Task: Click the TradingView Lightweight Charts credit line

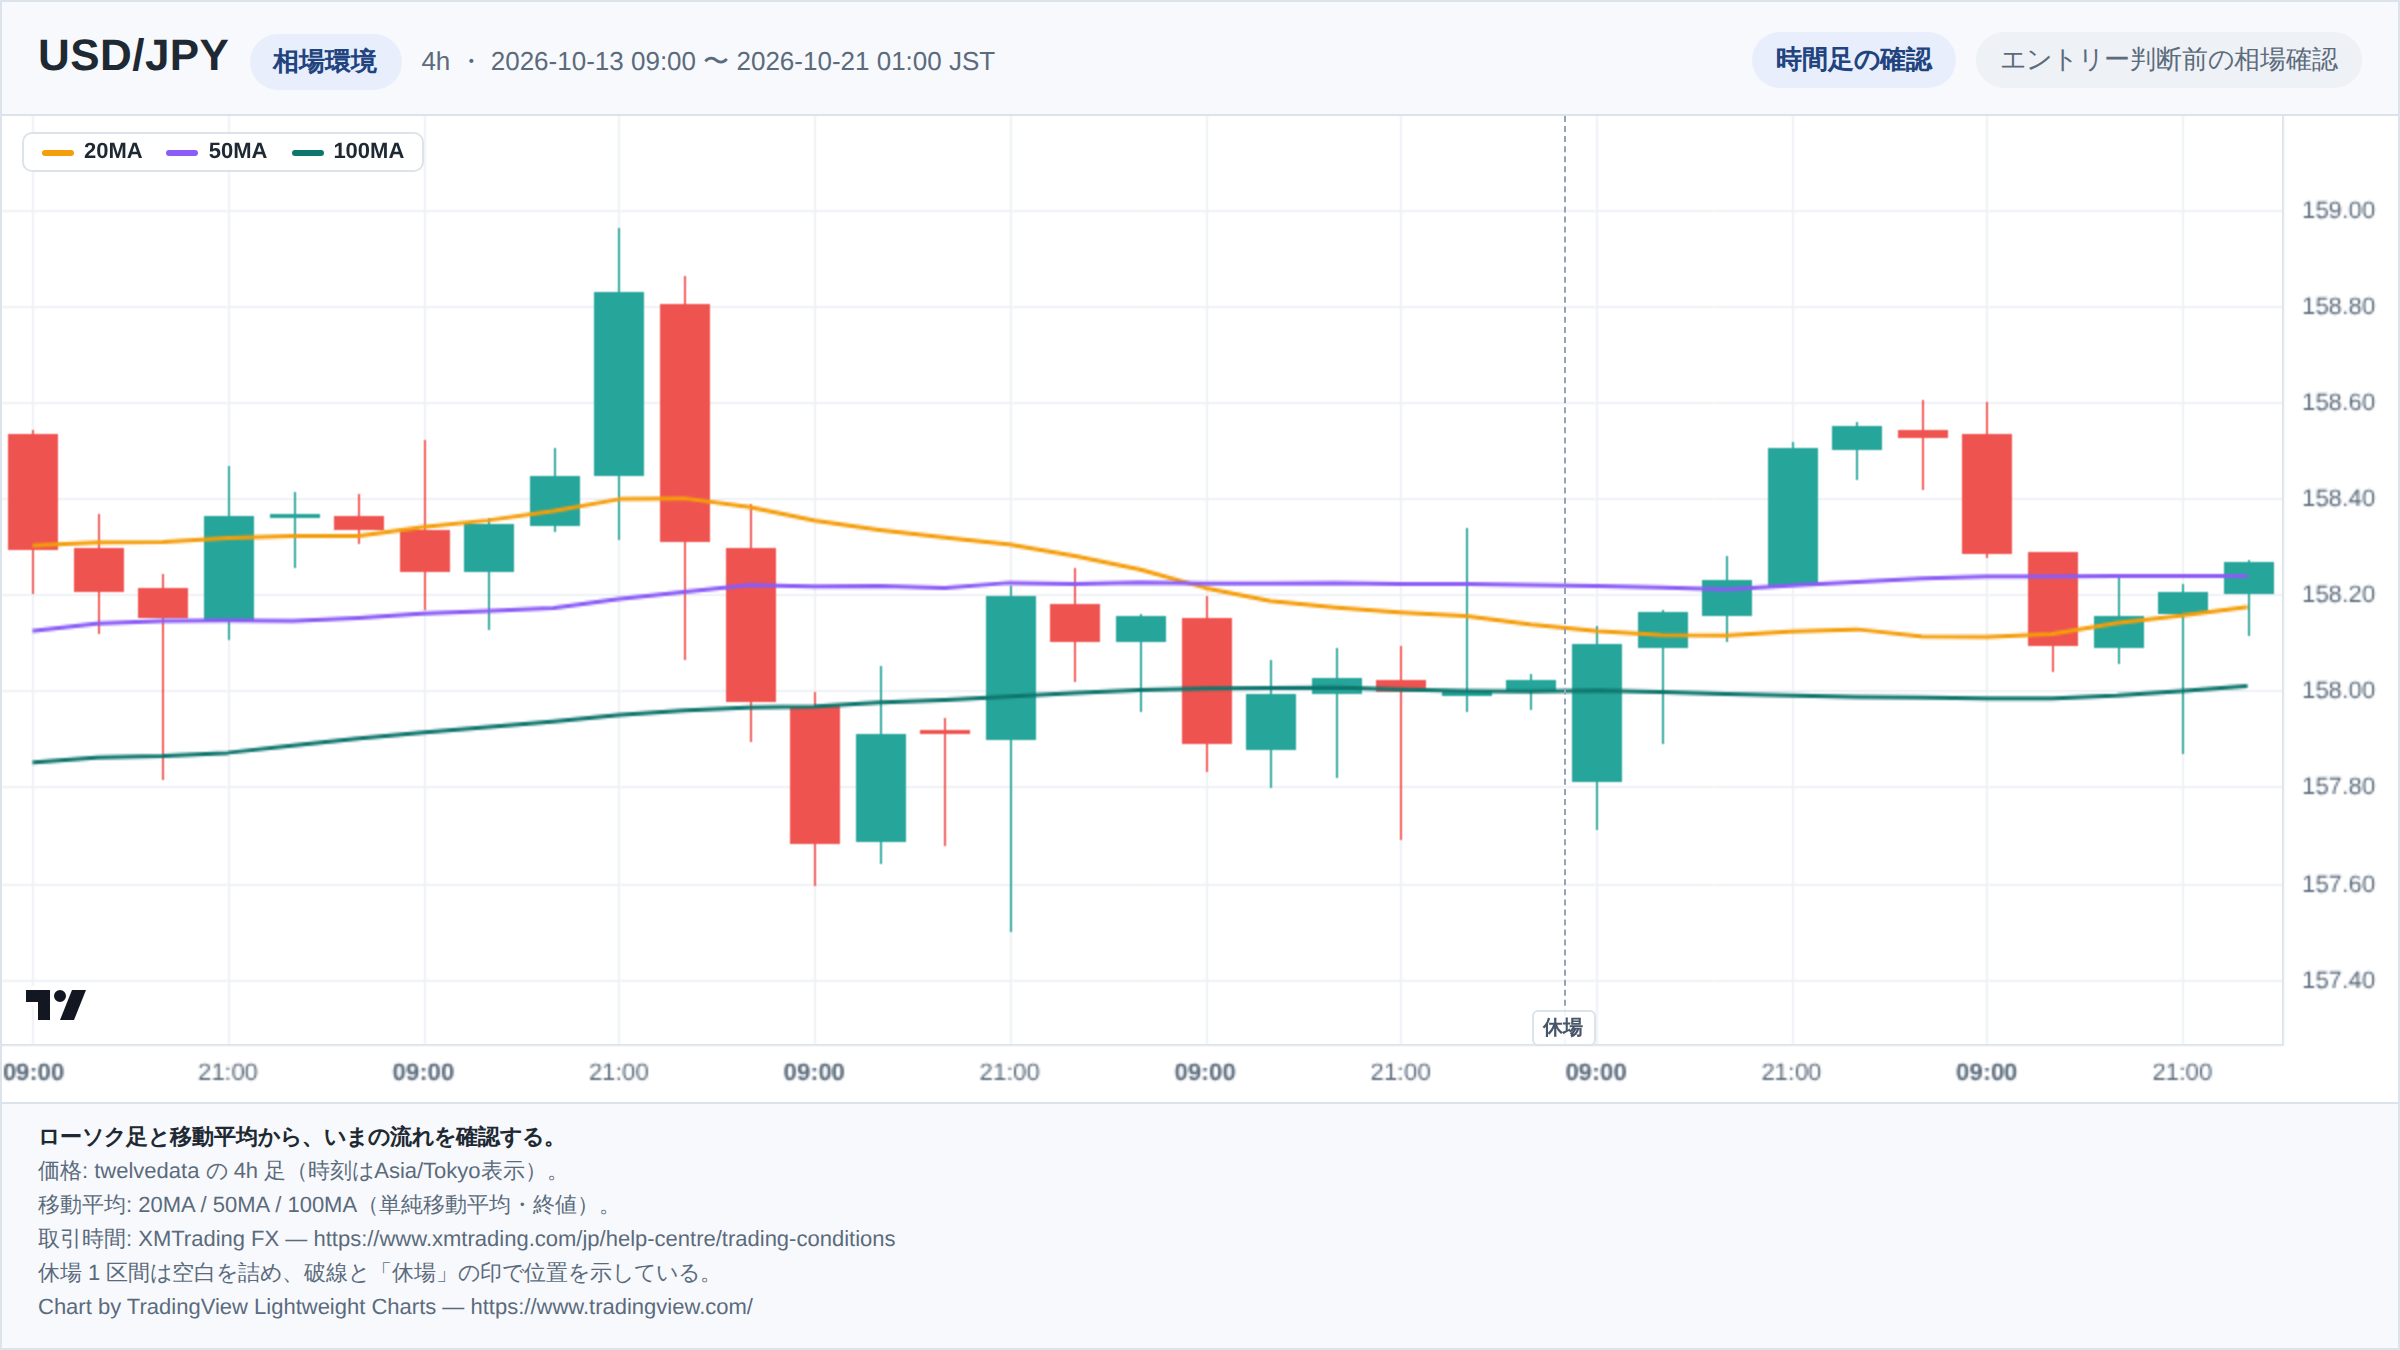Action: point(395,1306)
